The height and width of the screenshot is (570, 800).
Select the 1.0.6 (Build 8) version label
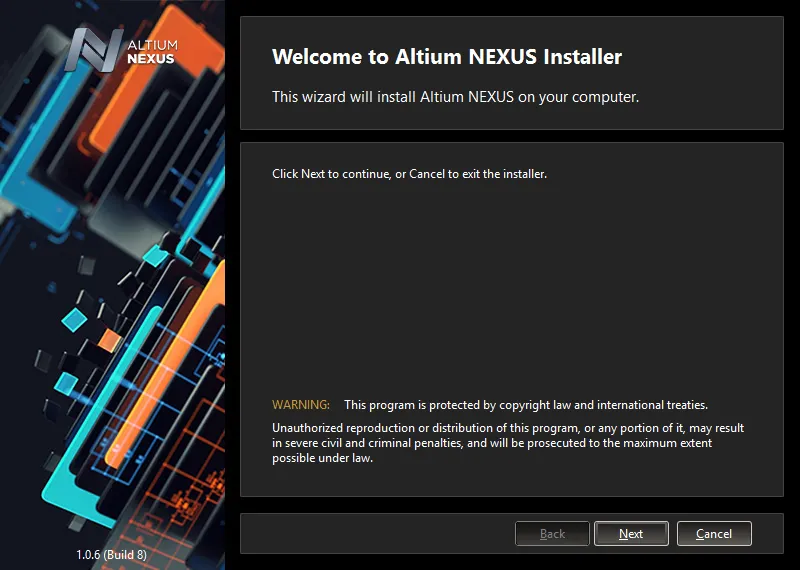[111, 554]
